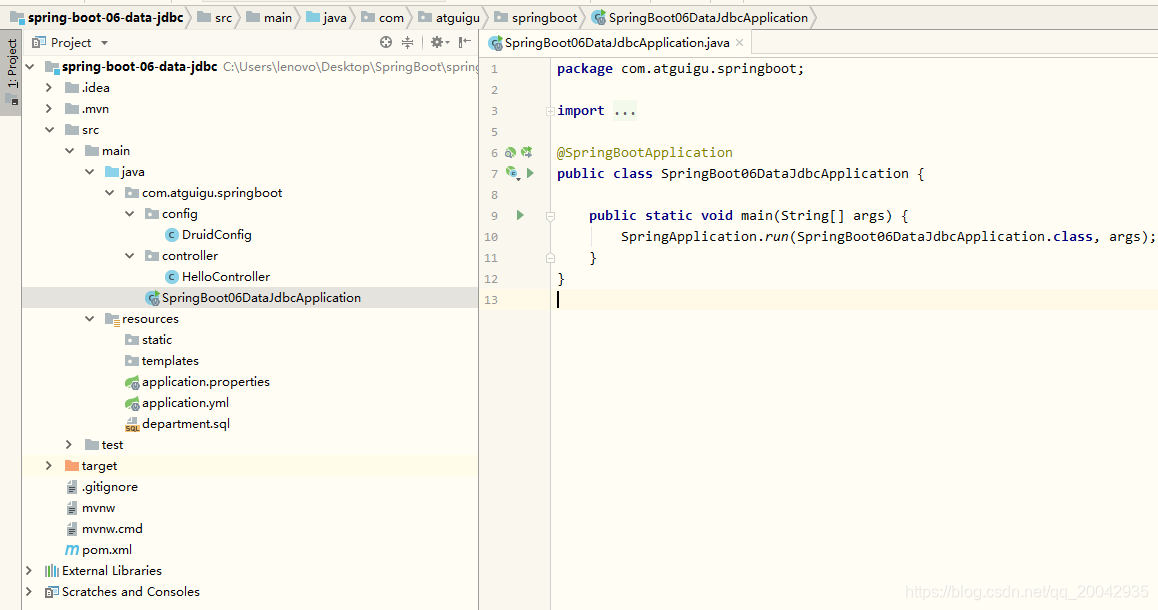
Task: Close the SpringBoot06DataJdbcApplication.java tab
Action: (x=740, y=43)
